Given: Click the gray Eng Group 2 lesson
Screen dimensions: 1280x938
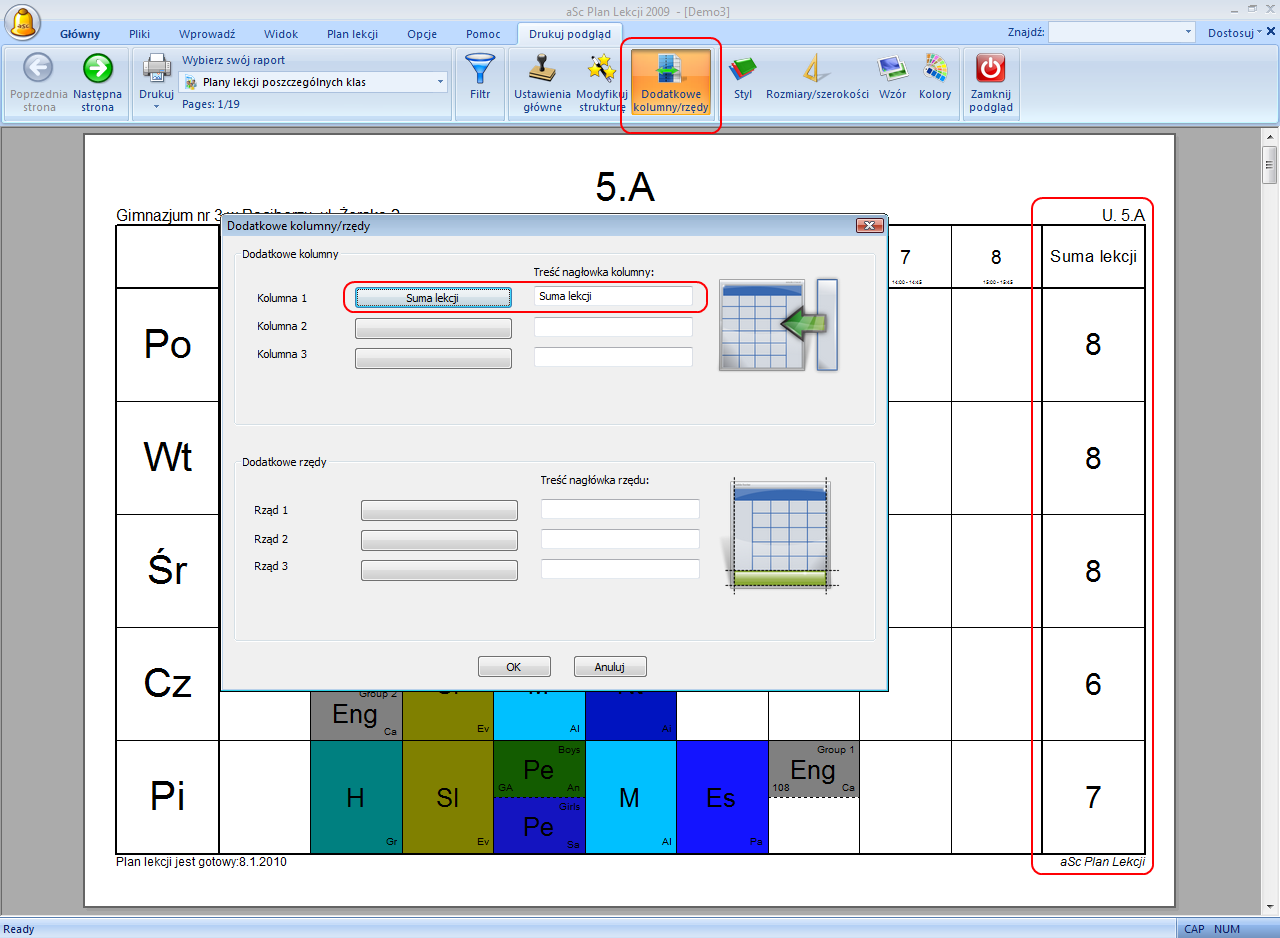Looking at the screenshot, I should coord(356,714).
